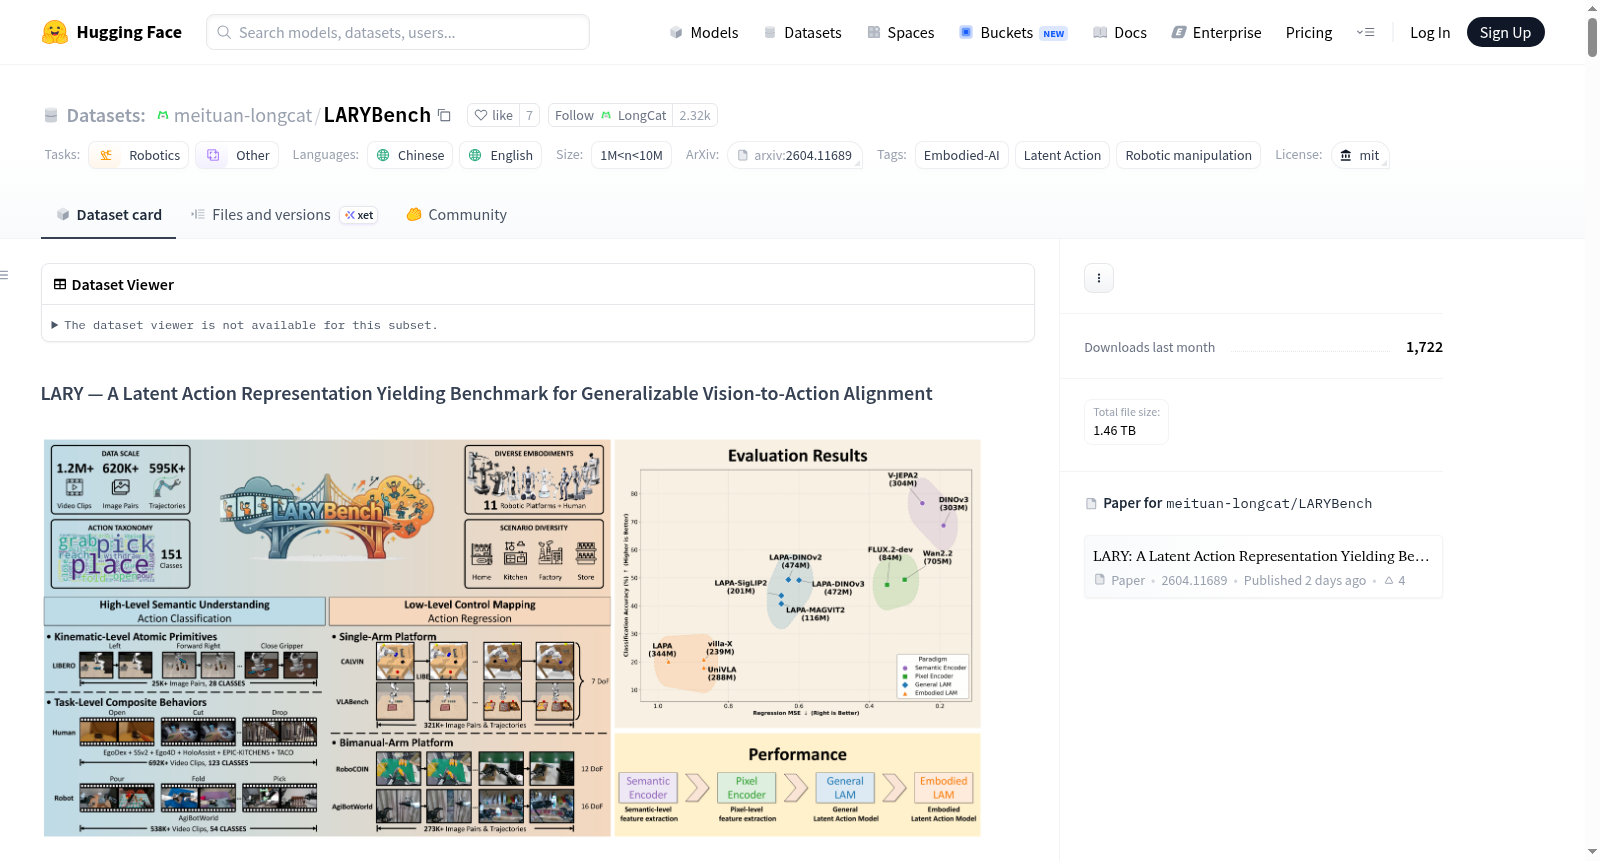
Task: Select the English language tag
Action: tap(501, 155)
